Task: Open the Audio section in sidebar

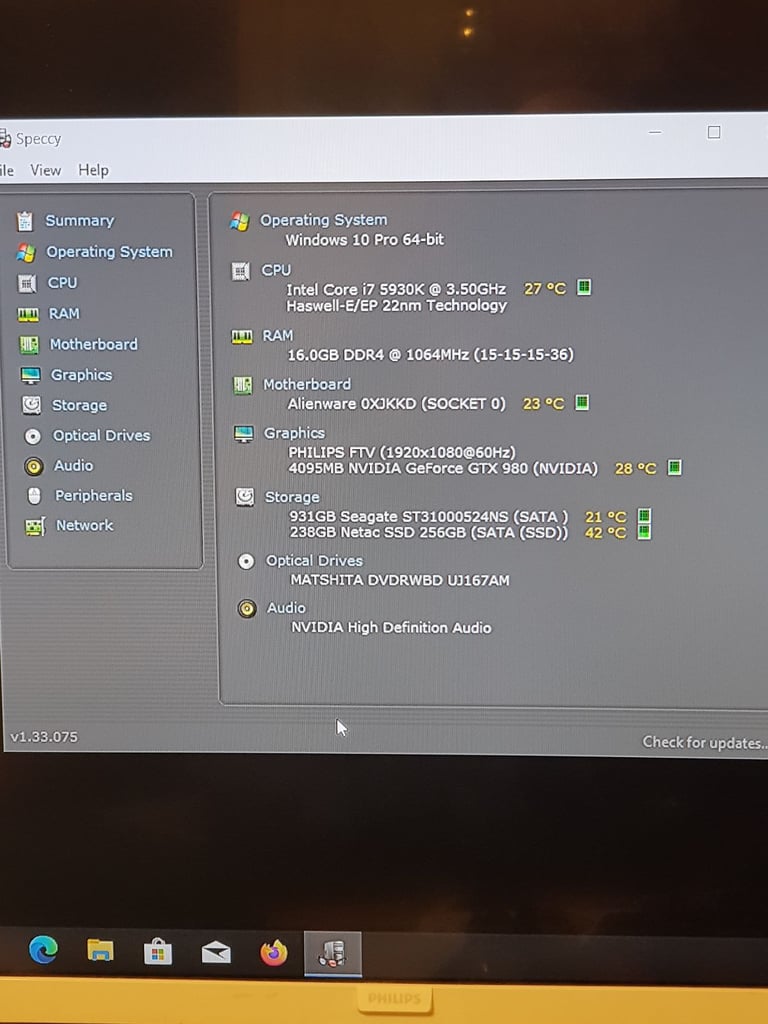Action: point(73,466)
